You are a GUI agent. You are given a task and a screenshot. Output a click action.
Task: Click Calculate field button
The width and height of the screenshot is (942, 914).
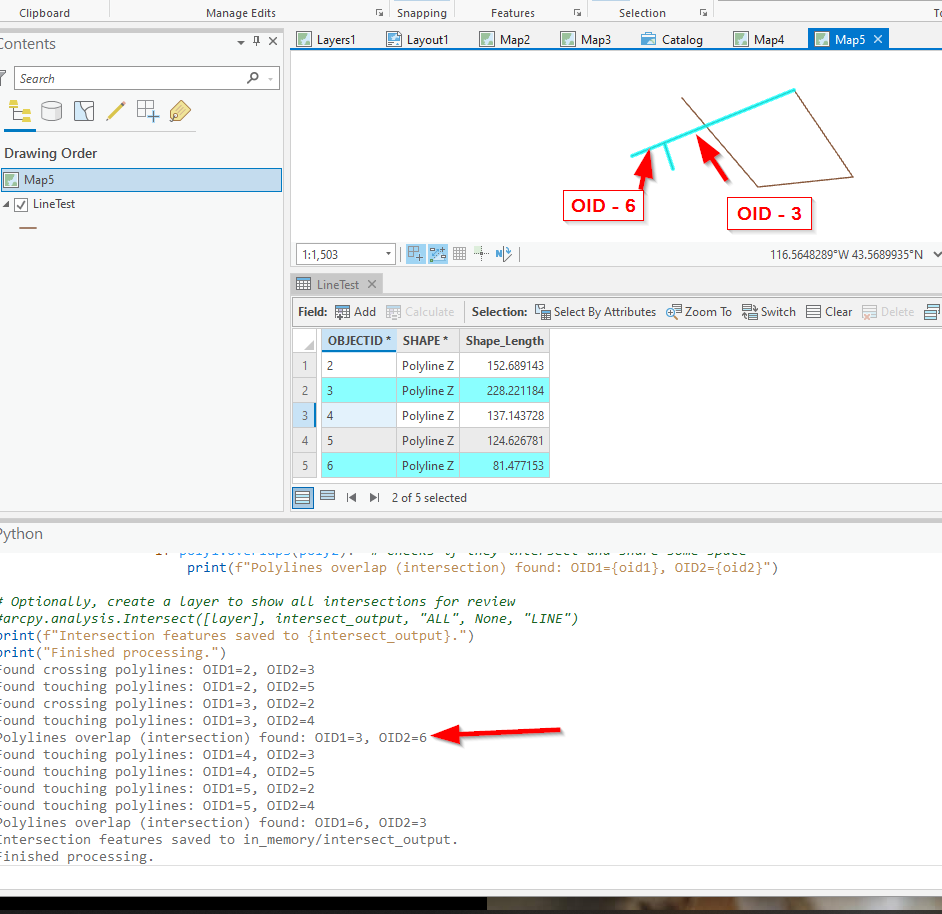(x=420, y=312)
